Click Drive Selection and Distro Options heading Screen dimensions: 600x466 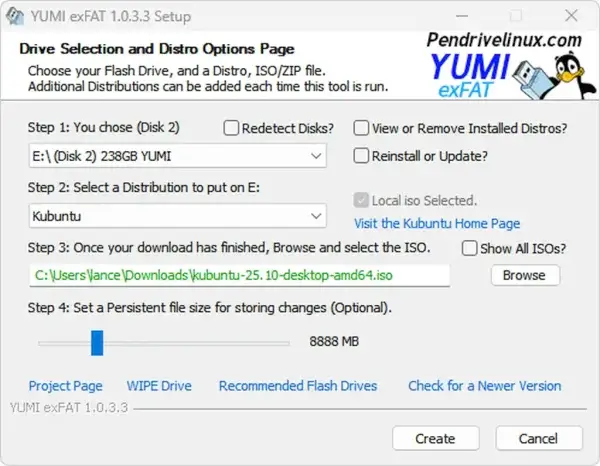coord(157,49)
